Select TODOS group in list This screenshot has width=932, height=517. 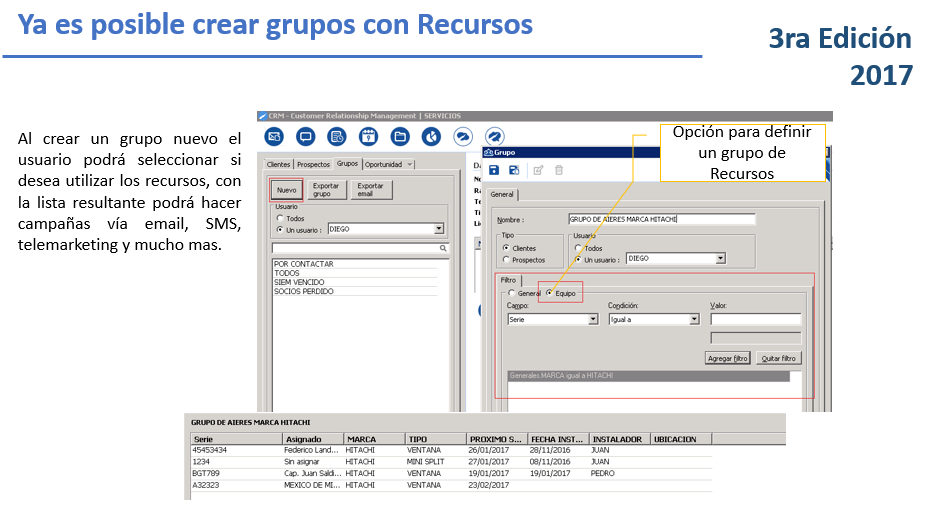point(355,273)
